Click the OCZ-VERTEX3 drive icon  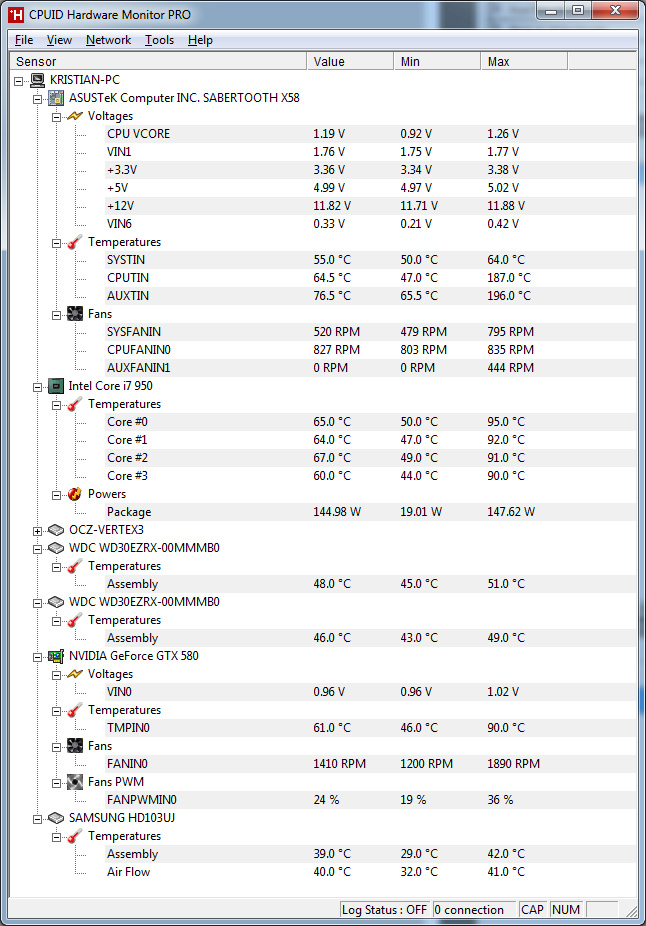(56, 530)
